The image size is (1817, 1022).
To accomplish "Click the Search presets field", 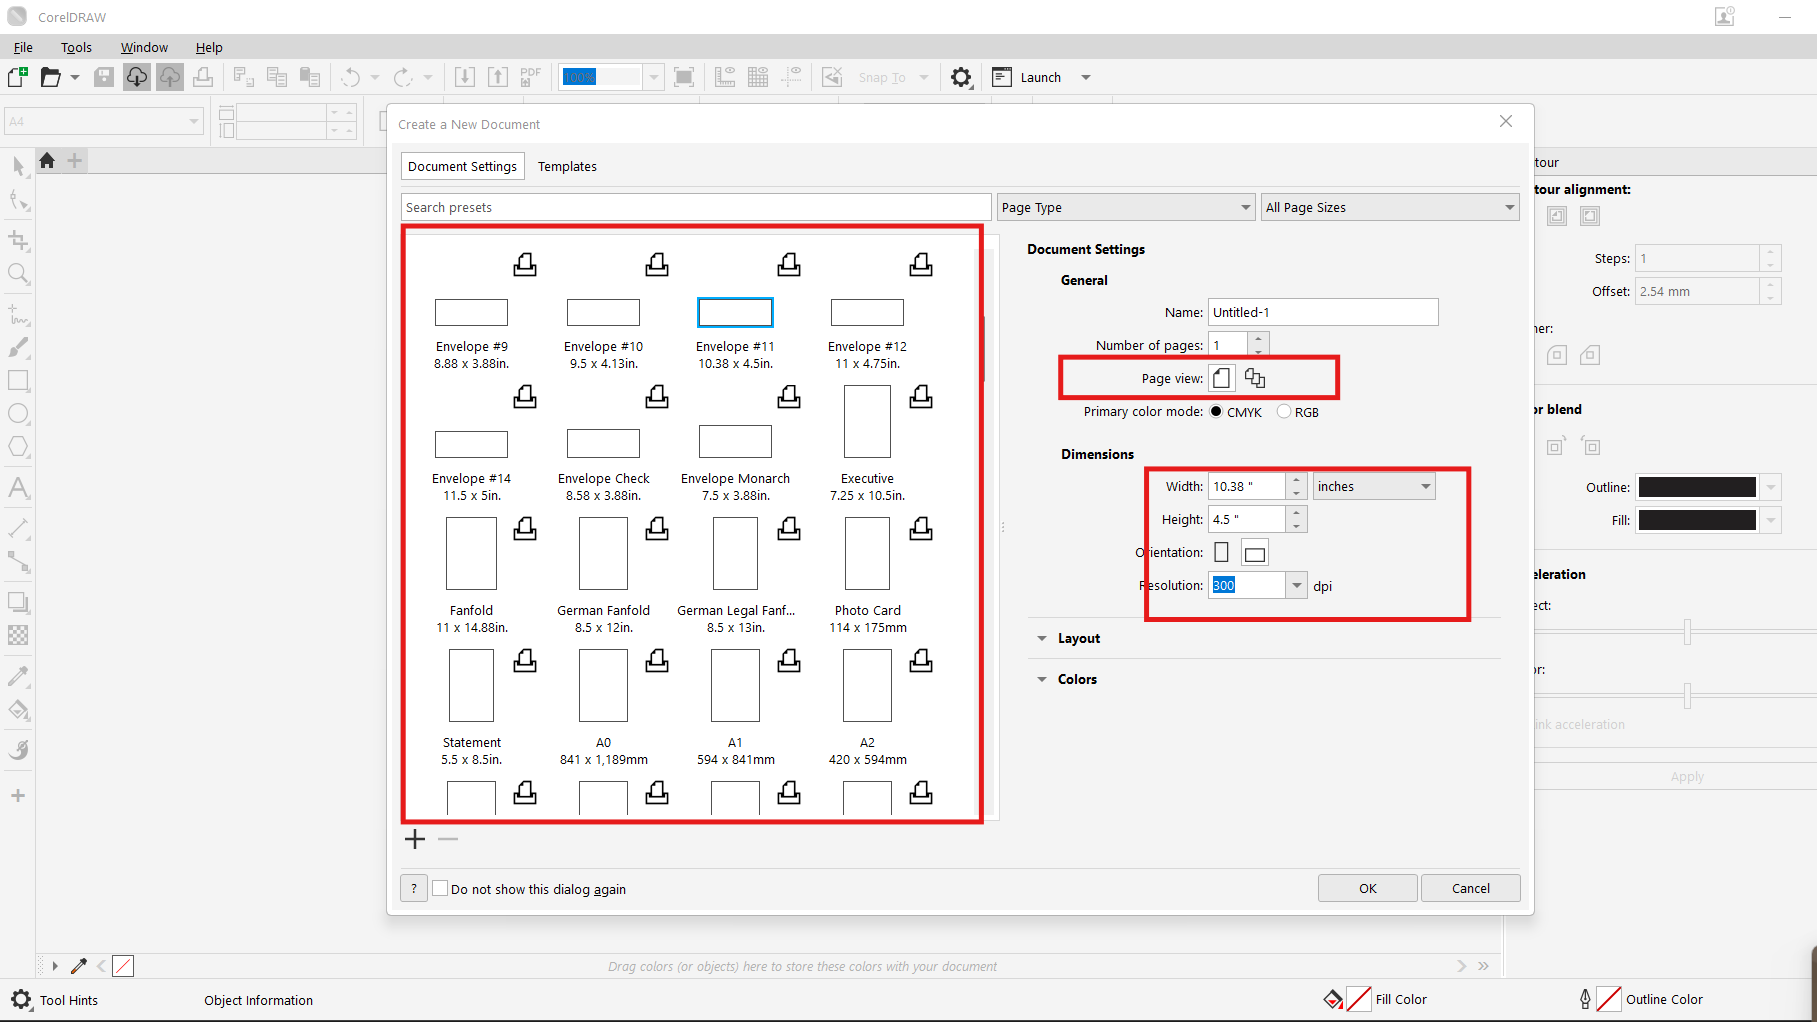I will [x=696, y=207].
